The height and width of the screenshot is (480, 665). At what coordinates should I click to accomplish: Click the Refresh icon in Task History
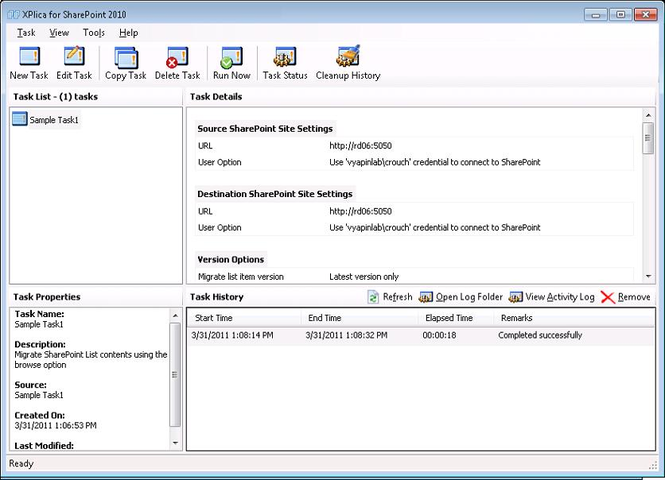pos(373,297)
